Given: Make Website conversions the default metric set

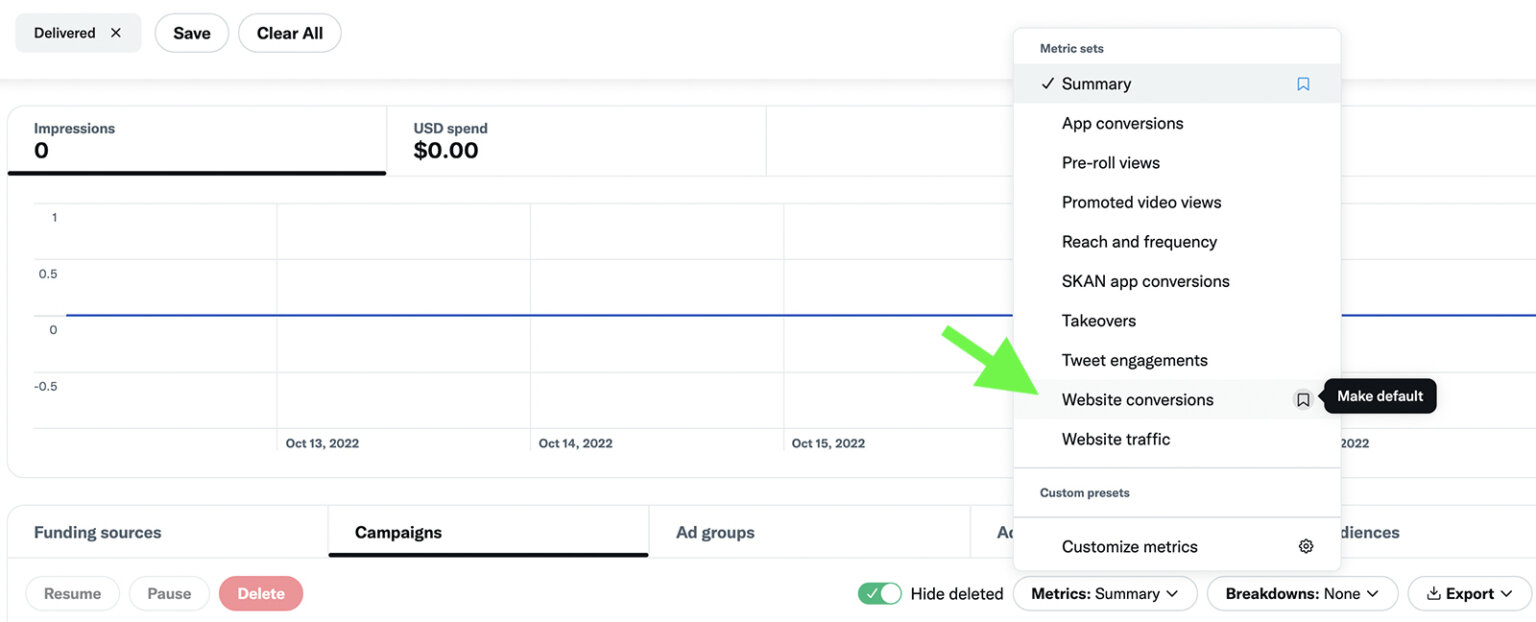Looking at the screenshot, I should point(1302,399).
